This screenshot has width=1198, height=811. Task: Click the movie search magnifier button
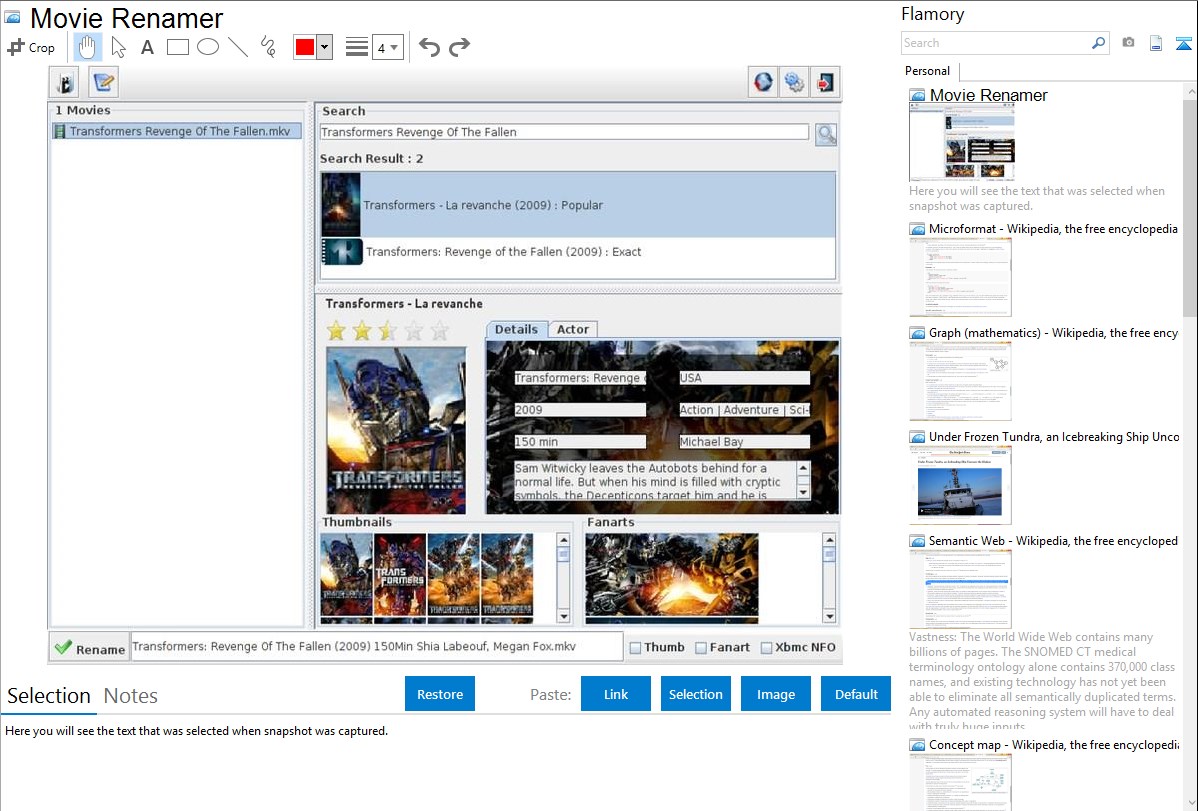[x=826, y=135]
